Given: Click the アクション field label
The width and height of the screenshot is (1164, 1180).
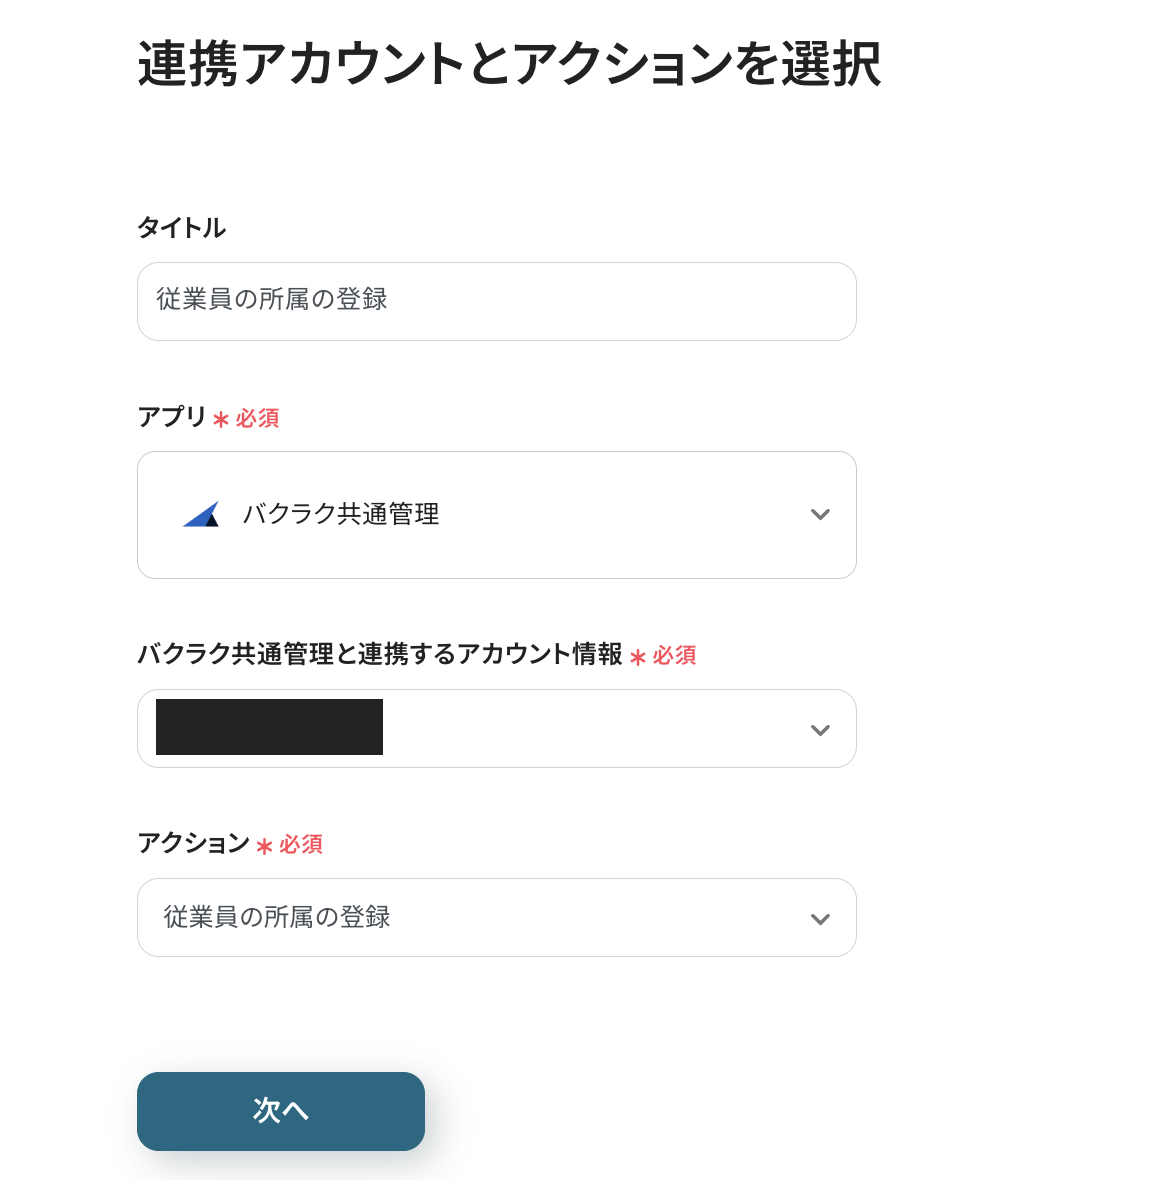Looking at the screenshot, I should coord(193,843).
